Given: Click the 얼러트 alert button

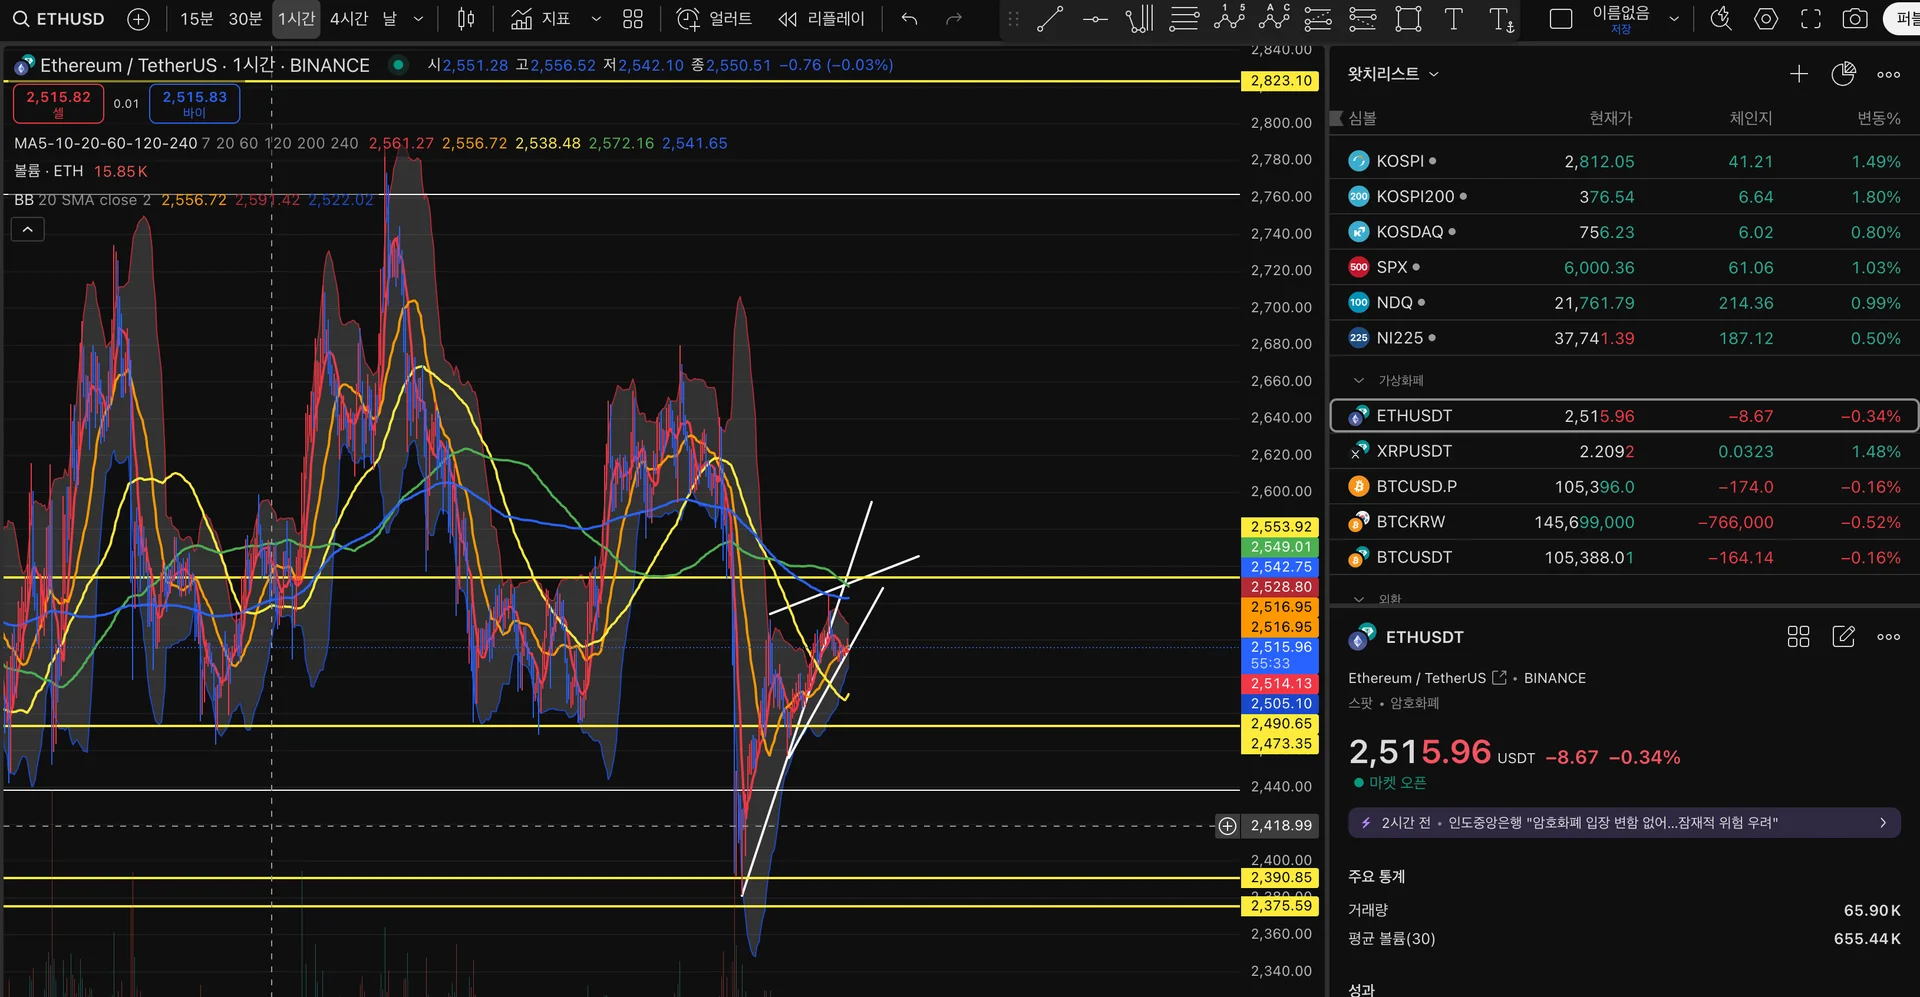Looking at the screenshot, I should coord(714,19).
